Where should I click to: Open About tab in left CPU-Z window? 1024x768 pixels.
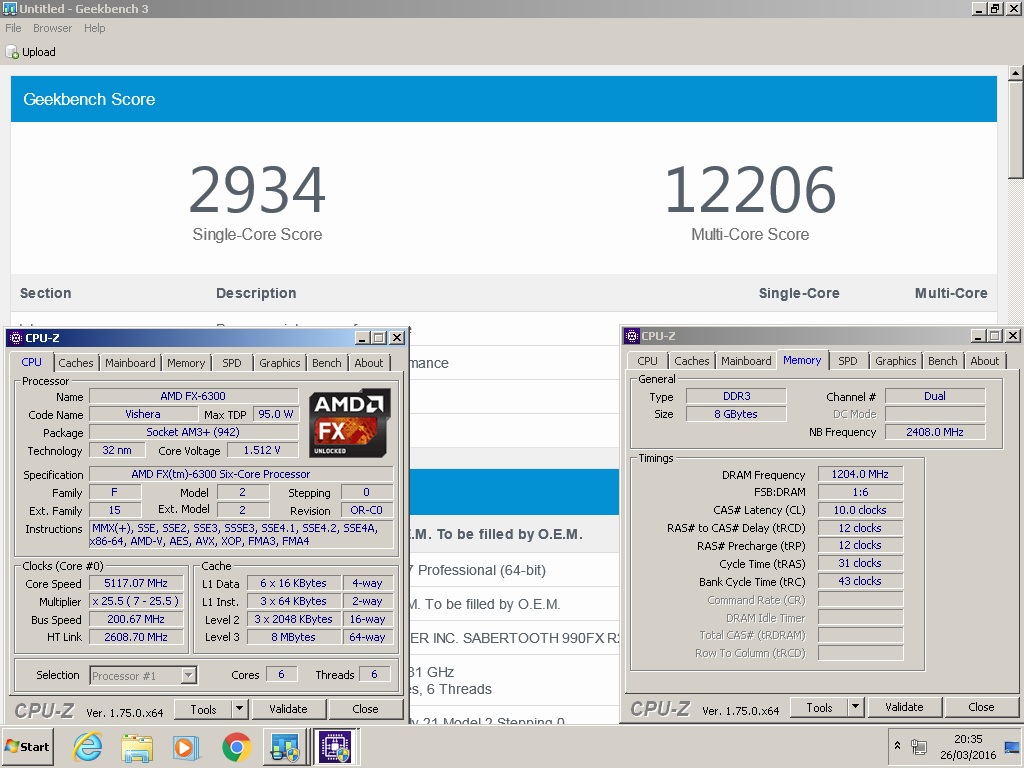[x=368, y=362]
